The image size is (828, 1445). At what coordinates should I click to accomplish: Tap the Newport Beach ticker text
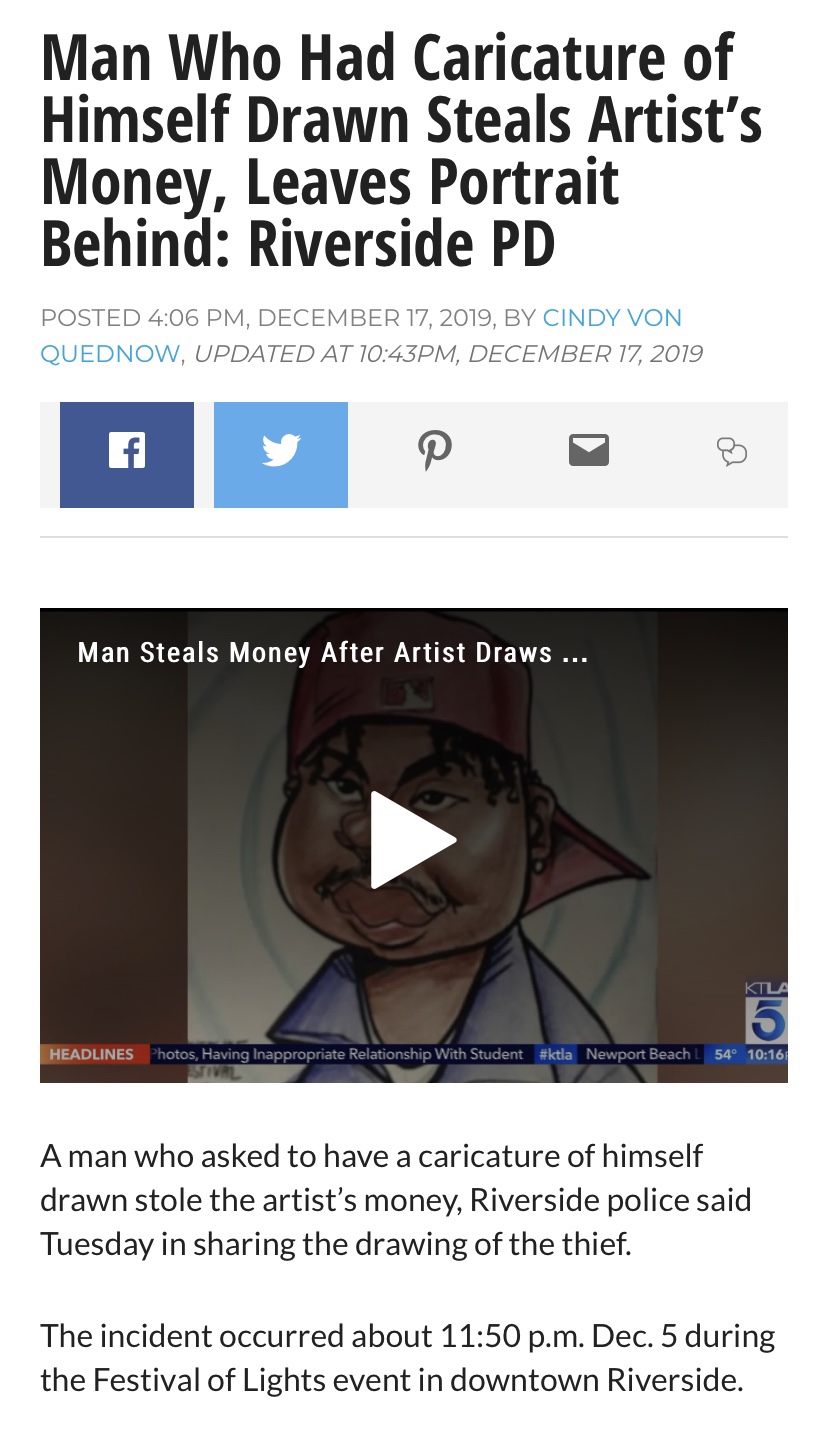[x=638, y=1054]
